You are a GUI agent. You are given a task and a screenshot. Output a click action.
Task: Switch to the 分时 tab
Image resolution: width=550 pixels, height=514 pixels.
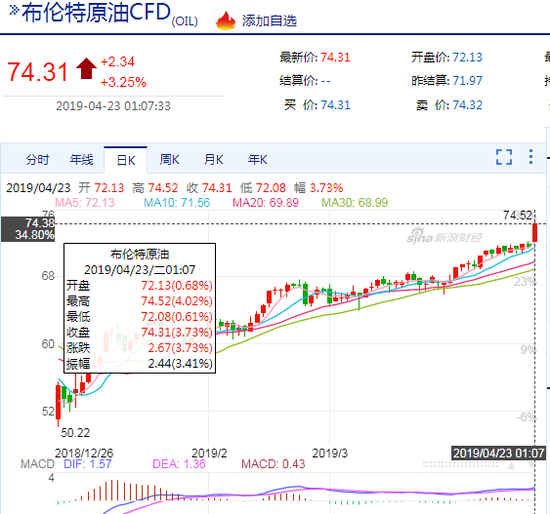[38, 160]
